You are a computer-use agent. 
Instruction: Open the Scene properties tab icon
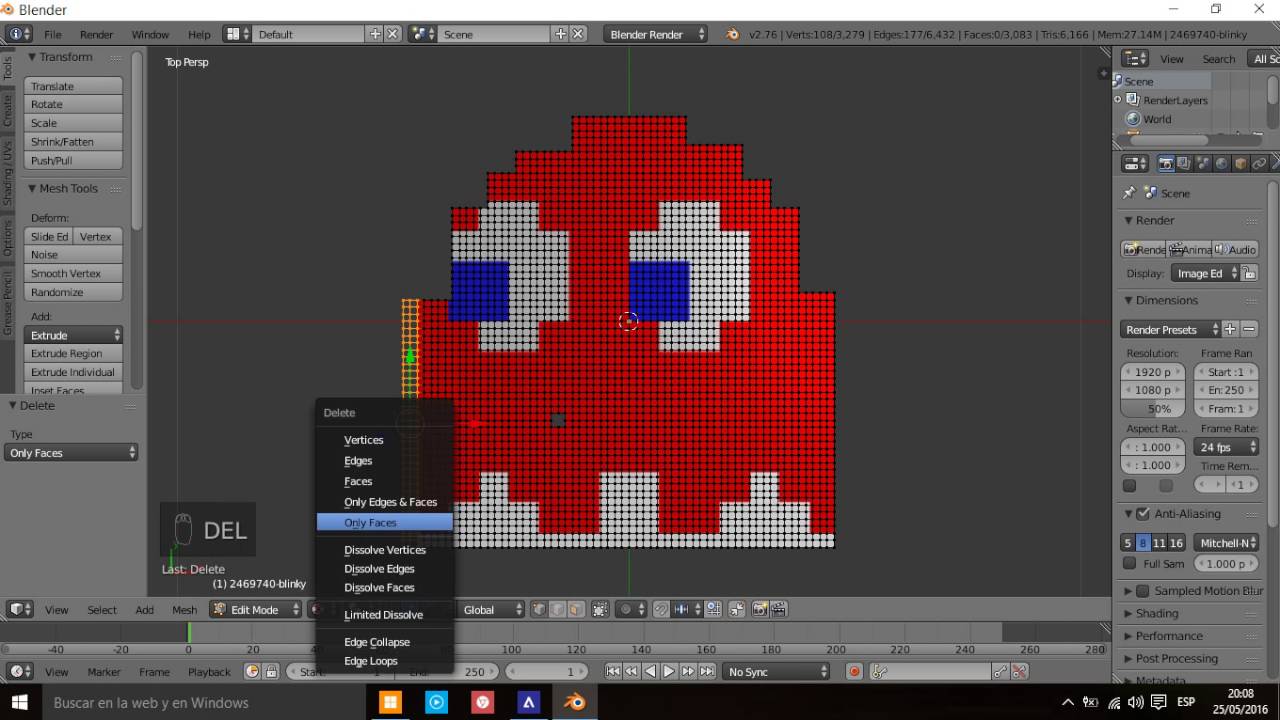tap(1203, 163)
